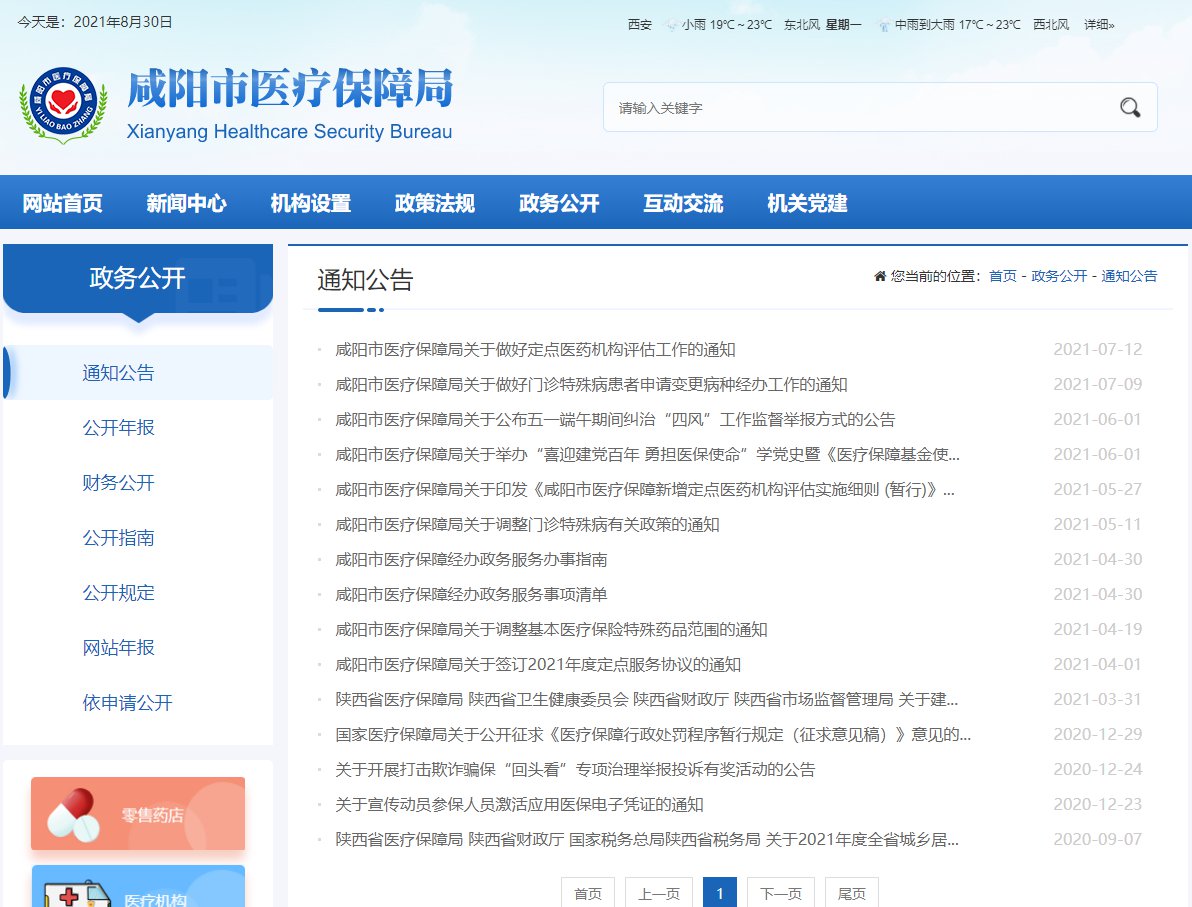1192x907 pixels.
Task: Click the home icon in breadcrumb
Action: [880, 276]
